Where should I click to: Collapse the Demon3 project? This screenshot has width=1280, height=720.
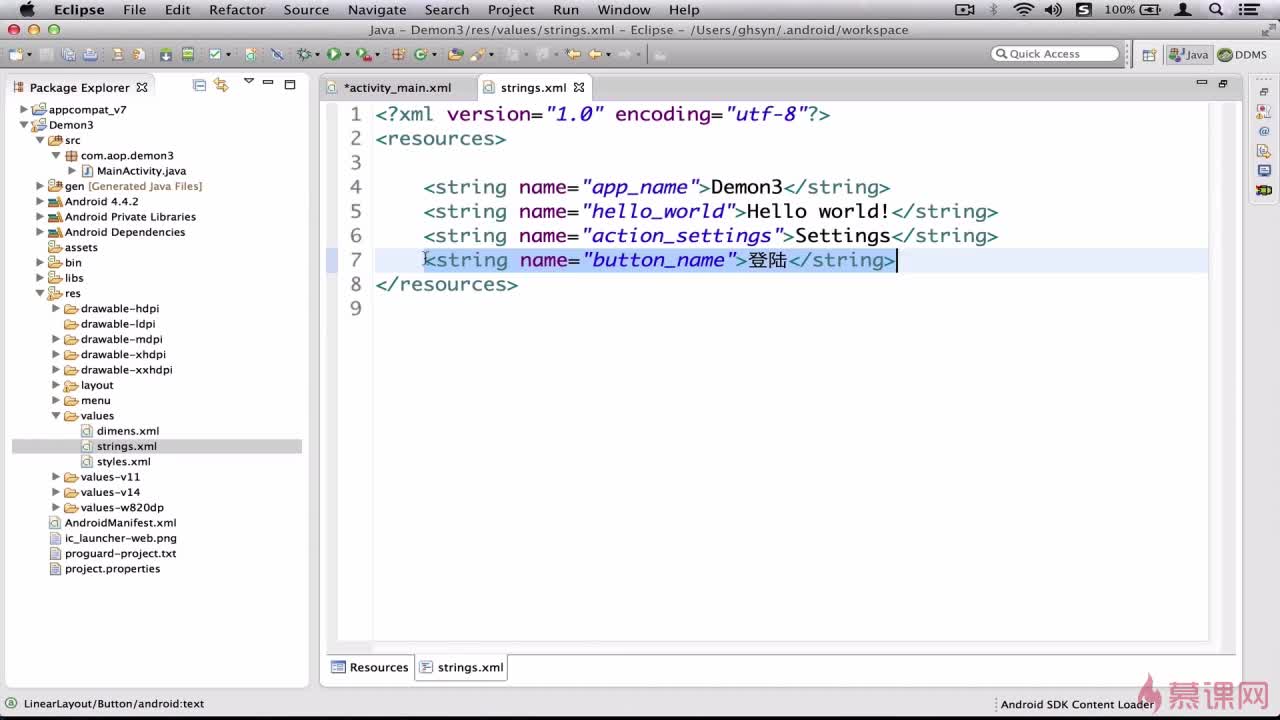[24, 125]
